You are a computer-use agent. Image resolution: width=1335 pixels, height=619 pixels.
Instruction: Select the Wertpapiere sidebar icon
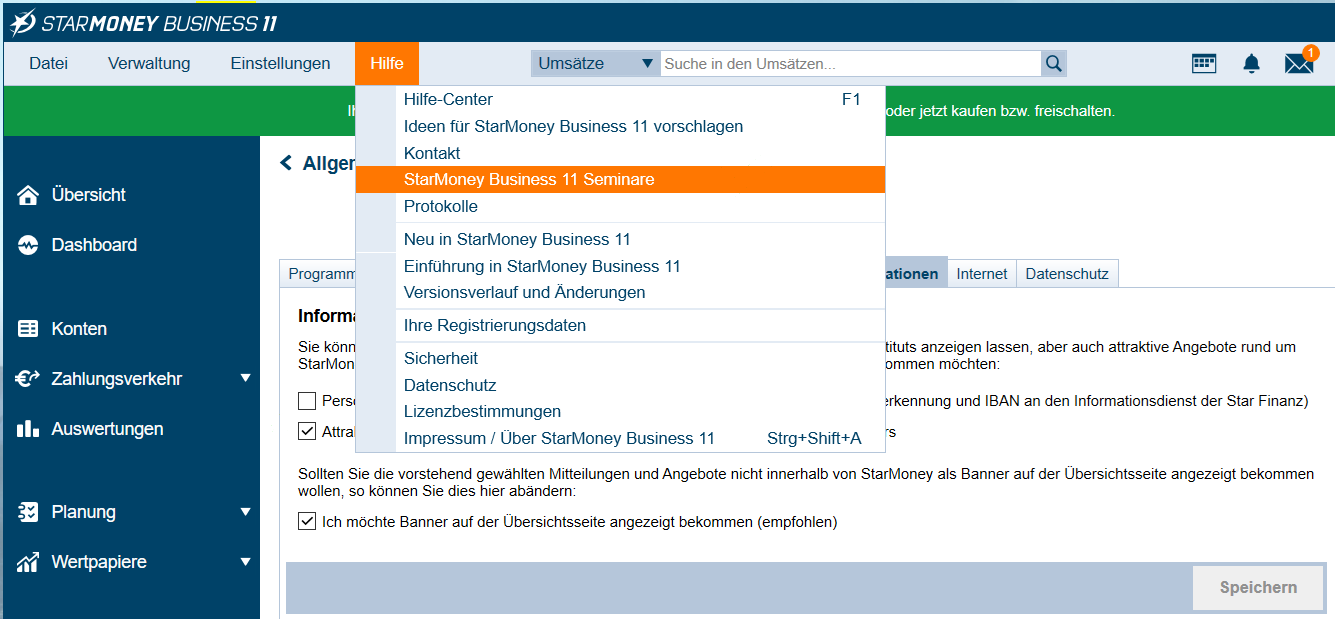point(28,561)
